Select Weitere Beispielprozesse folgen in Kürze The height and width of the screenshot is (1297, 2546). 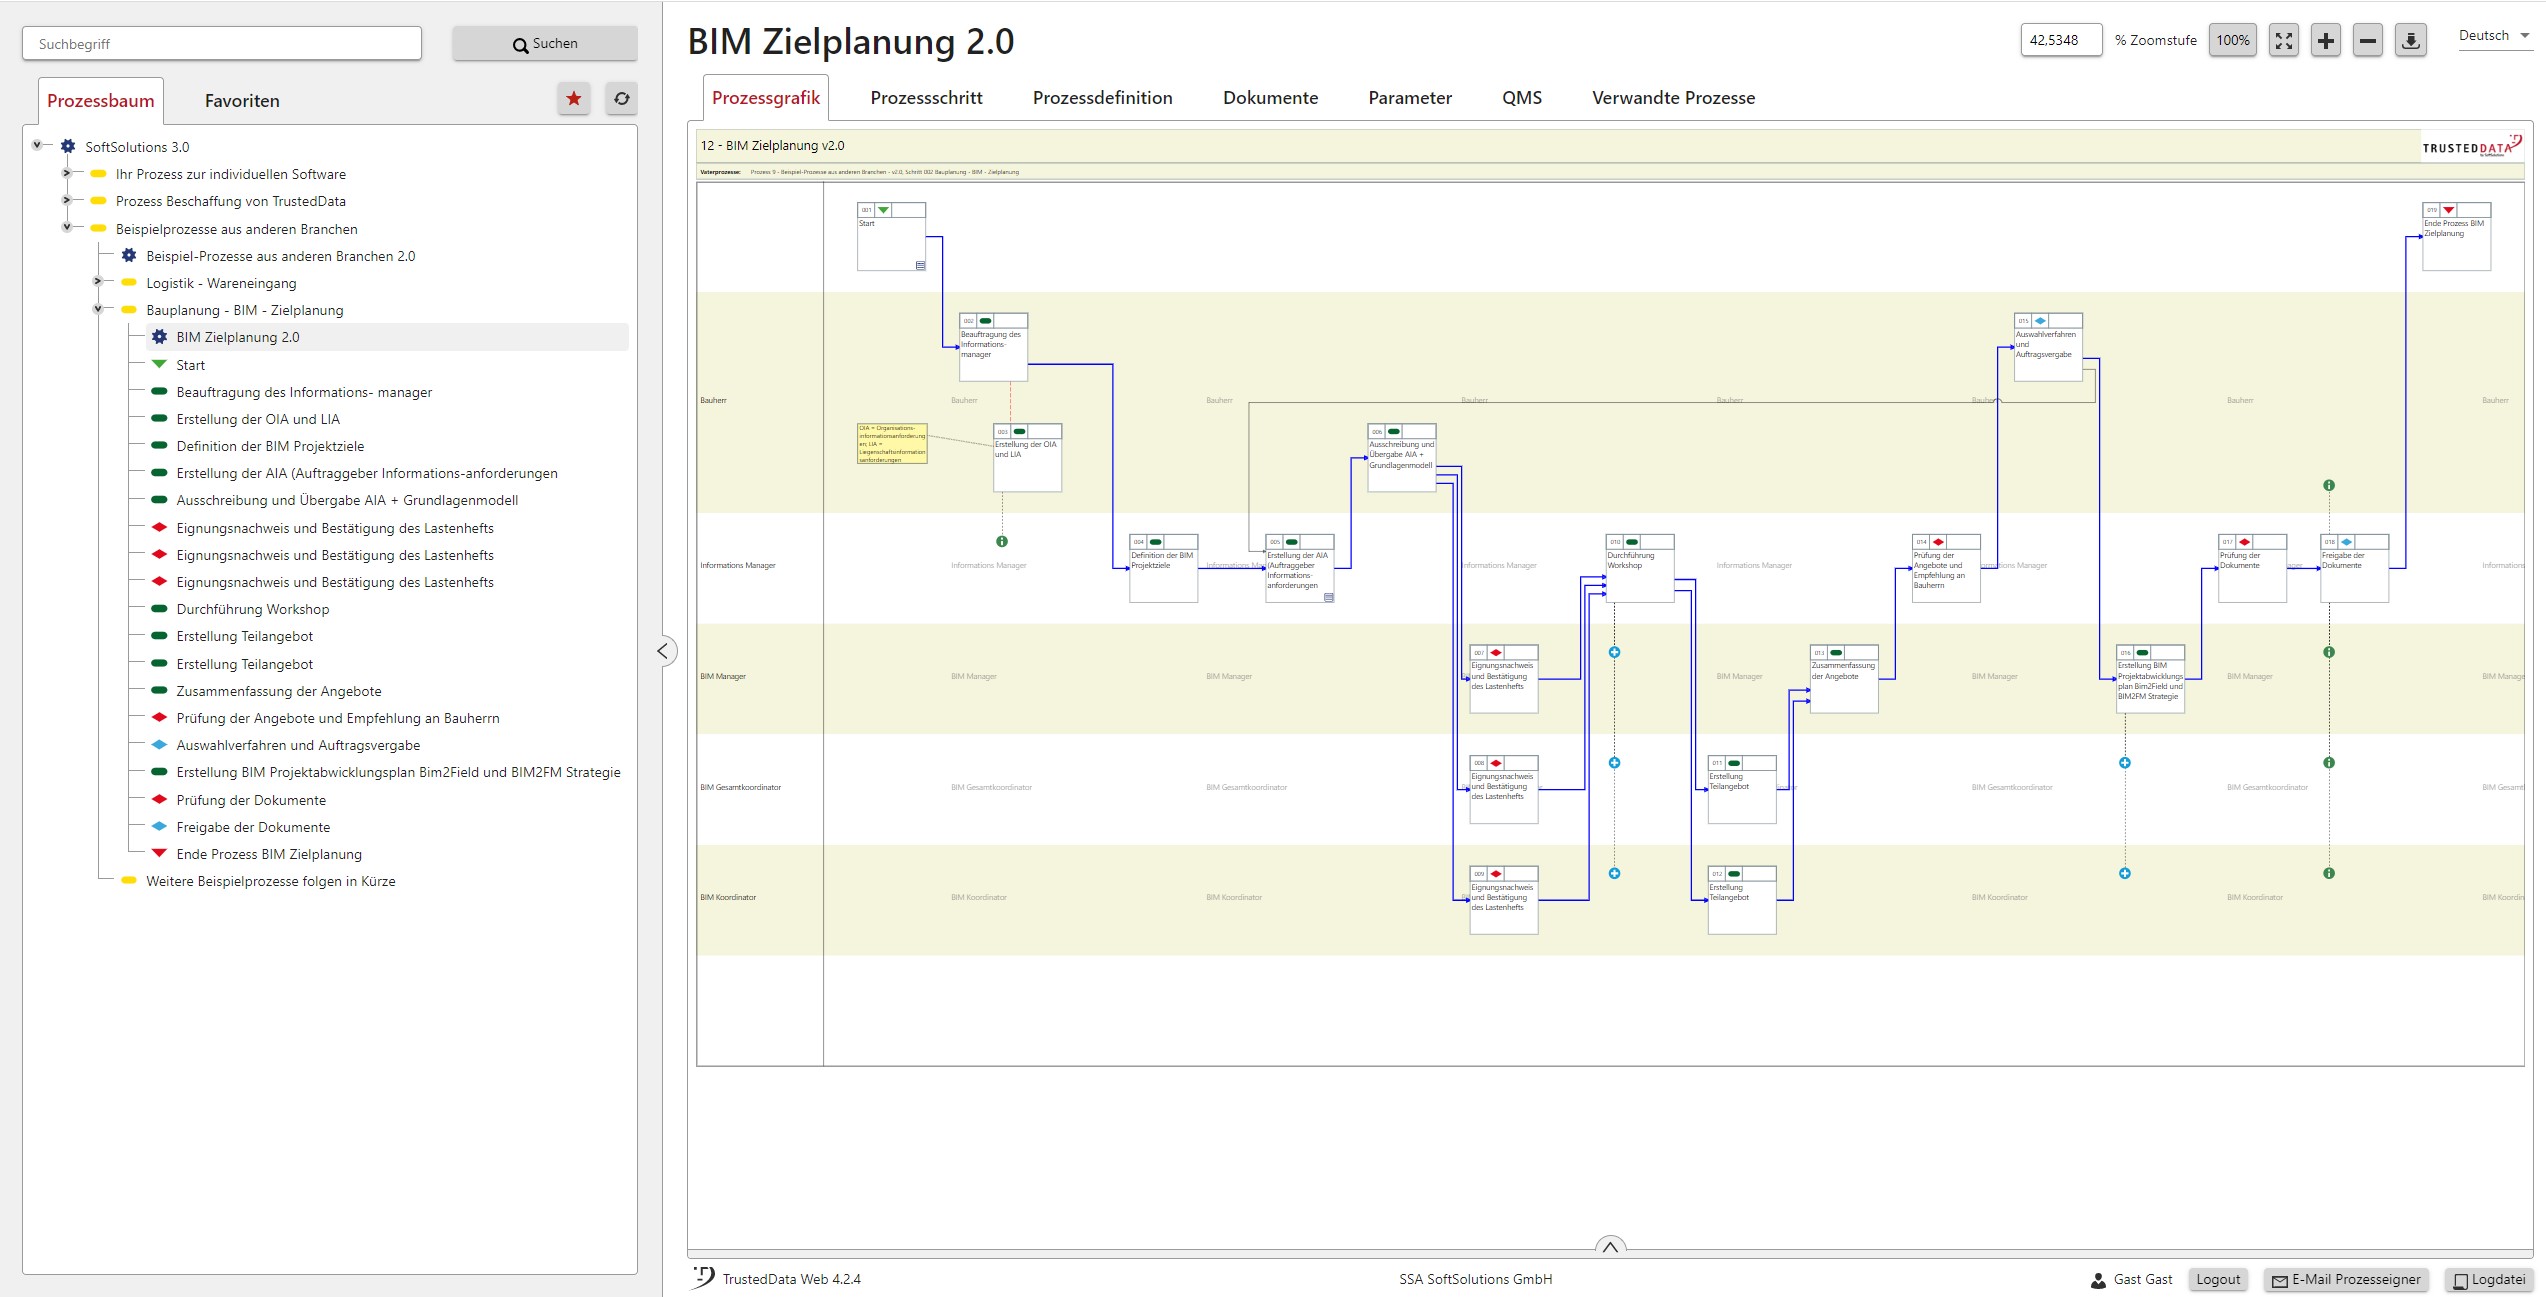click(271, 881)
